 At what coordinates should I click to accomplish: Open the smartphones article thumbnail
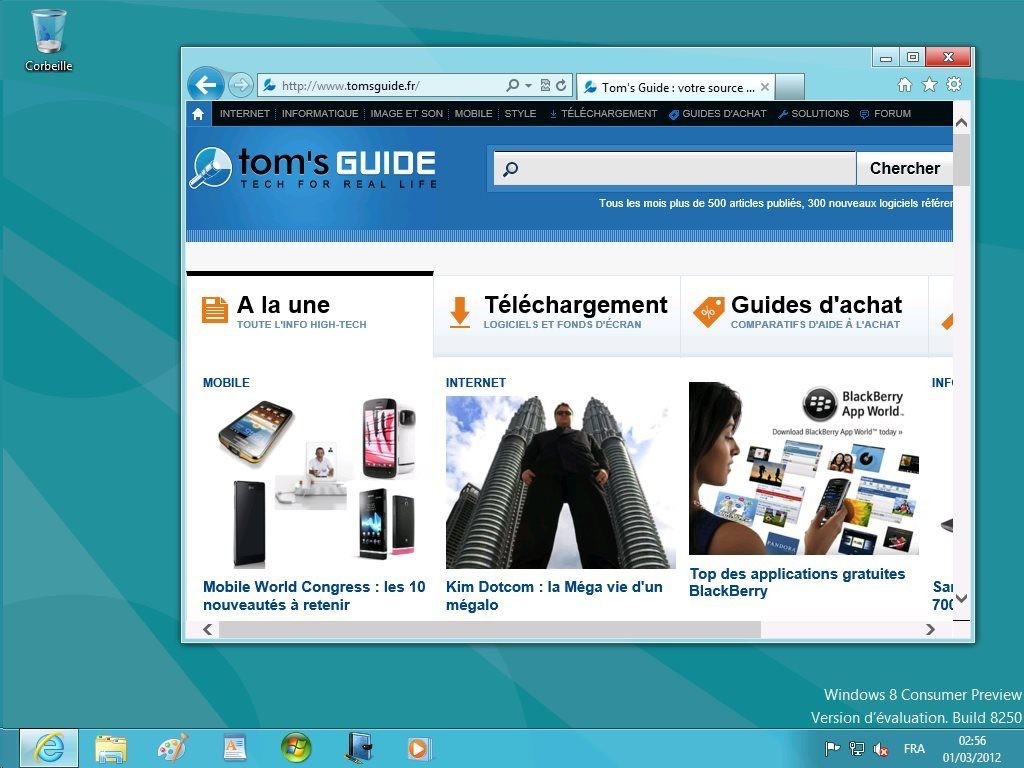point(316,482)
